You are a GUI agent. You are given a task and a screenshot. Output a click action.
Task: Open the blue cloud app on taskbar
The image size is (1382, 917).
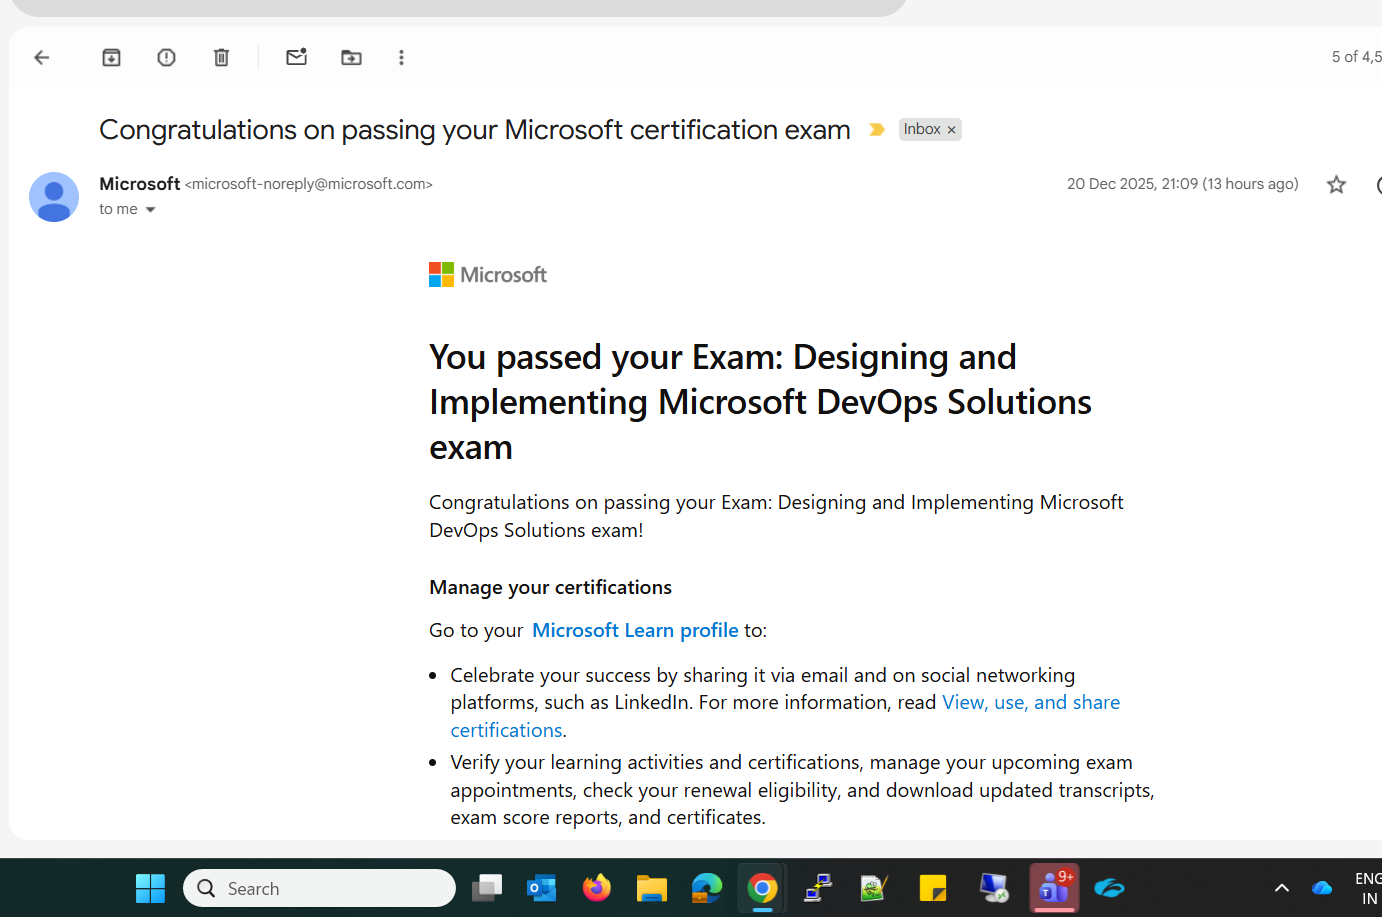(x=1110, y=888)
